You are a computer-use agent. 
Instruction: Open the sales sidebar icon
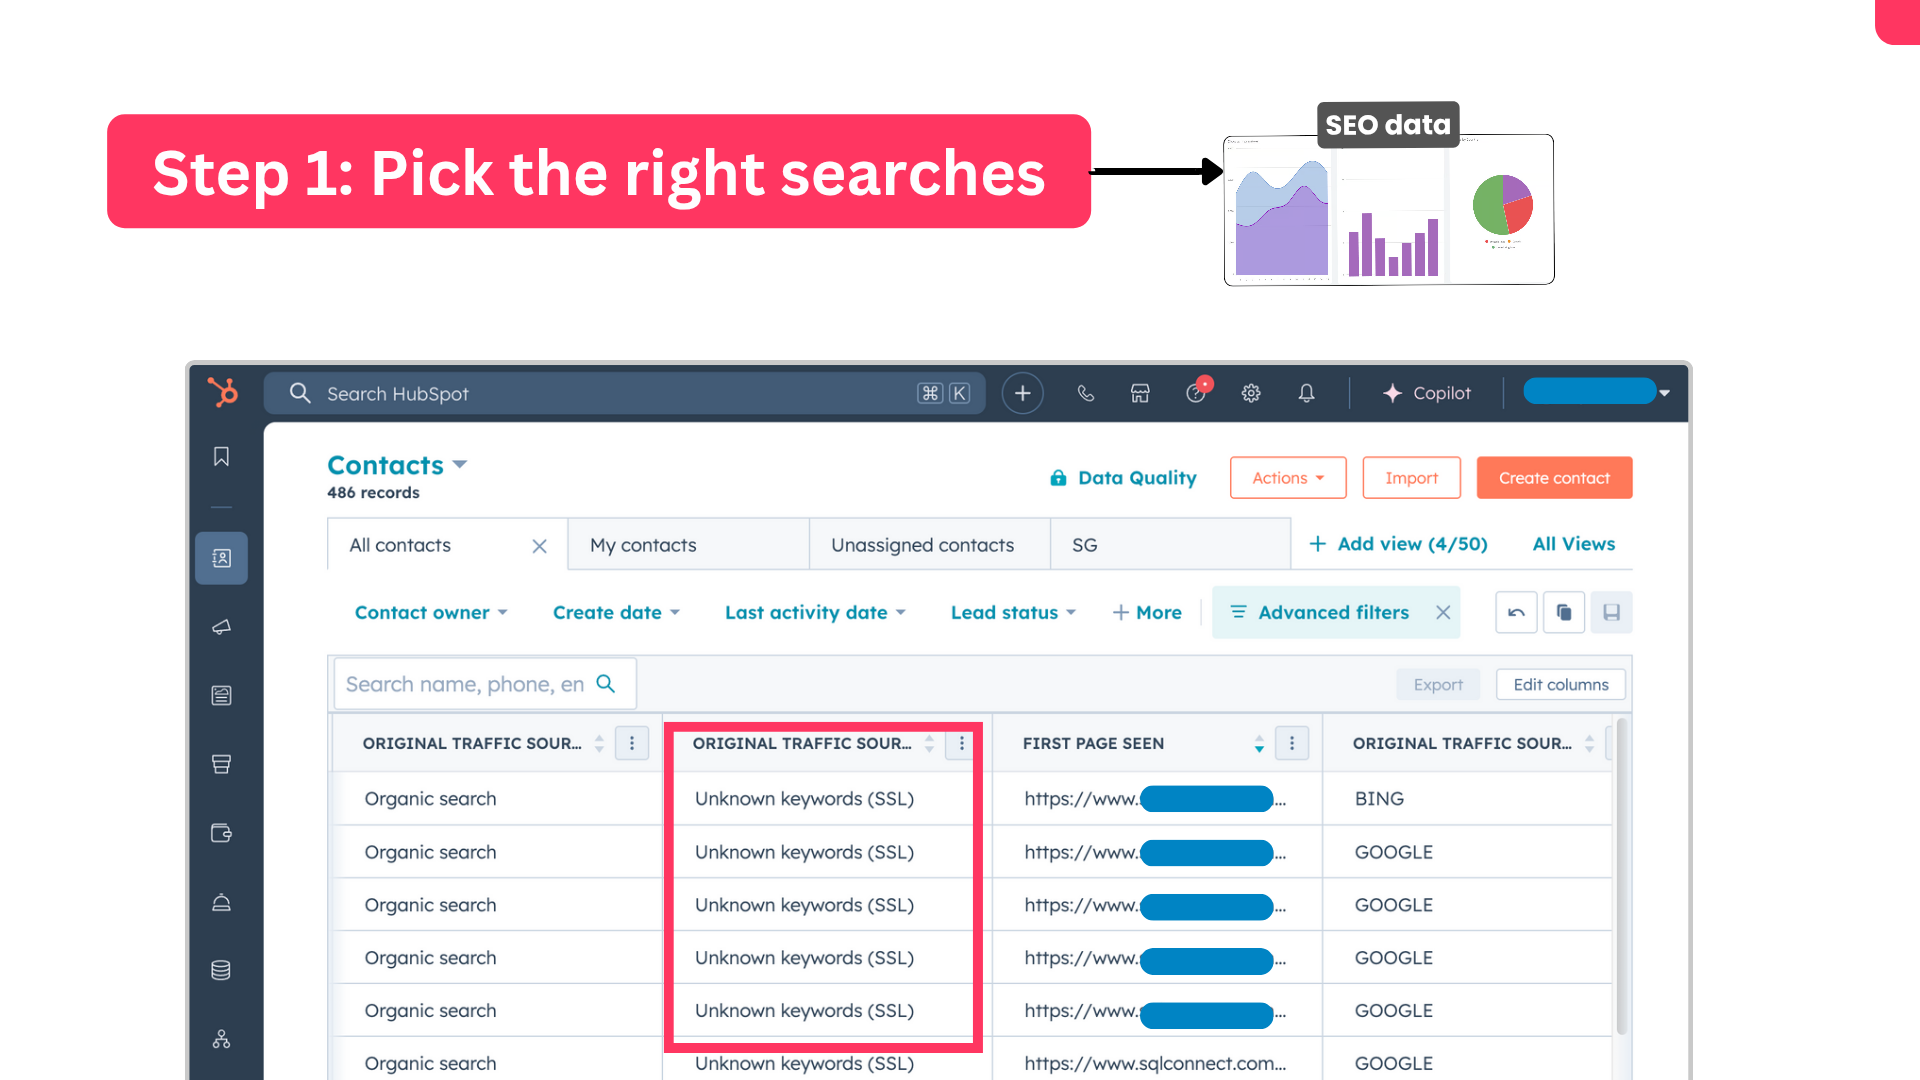tap(221, 764)
